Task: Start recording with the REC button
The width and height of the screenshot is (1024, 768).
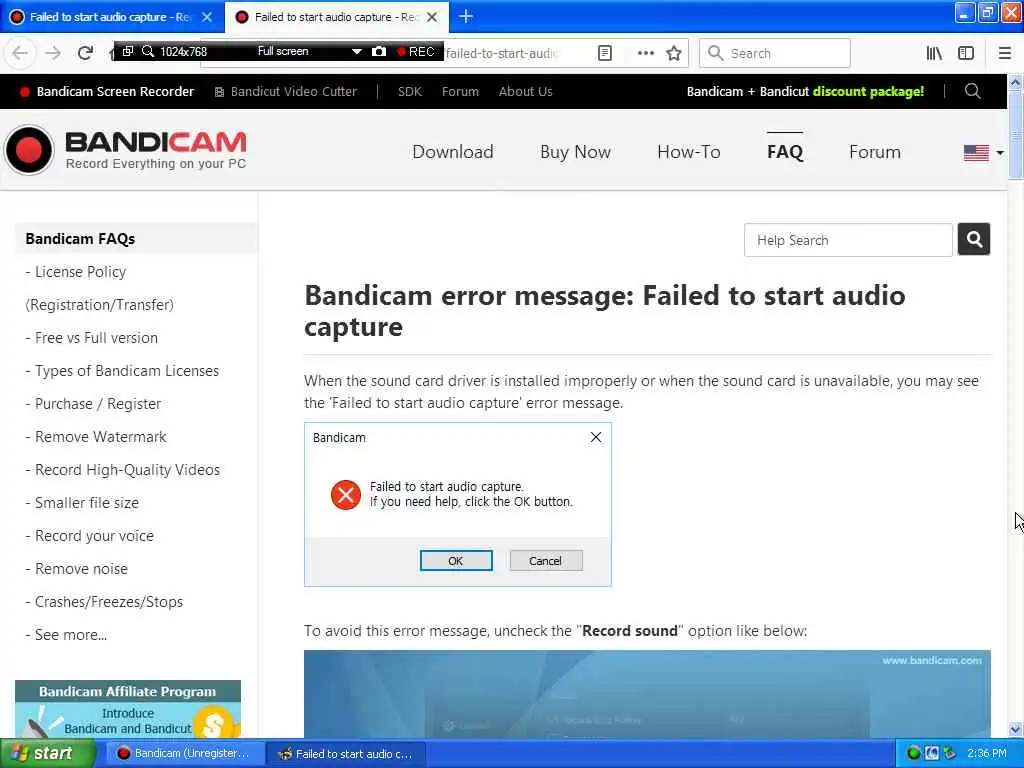Action: (416, 52)
